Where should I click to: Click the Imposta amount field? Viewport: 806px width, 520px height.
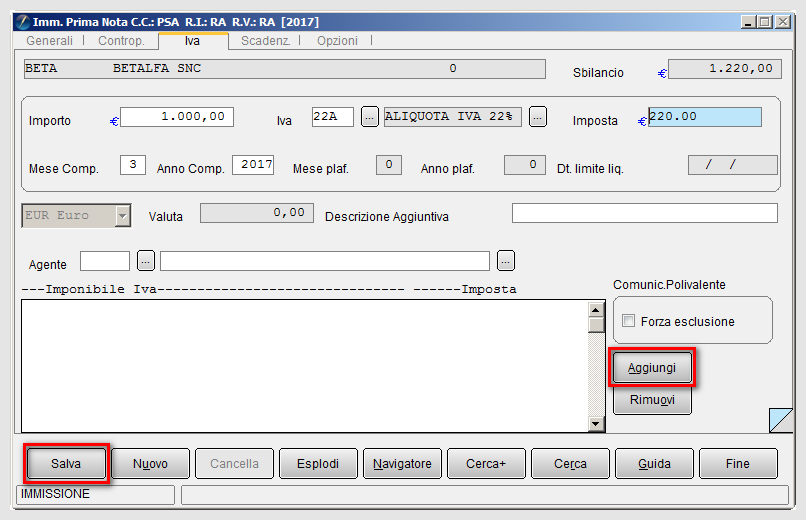click(705, 117)
